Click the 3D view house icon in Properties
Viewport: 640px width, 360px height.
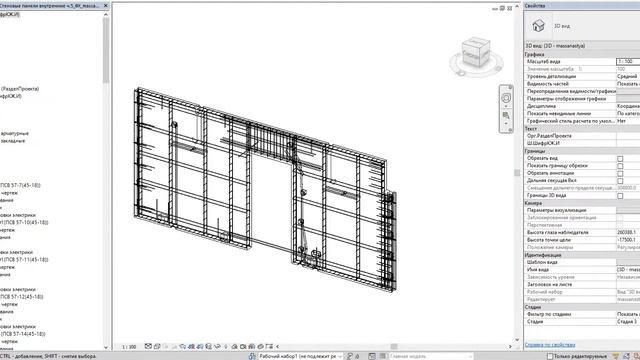click(538, 26)
